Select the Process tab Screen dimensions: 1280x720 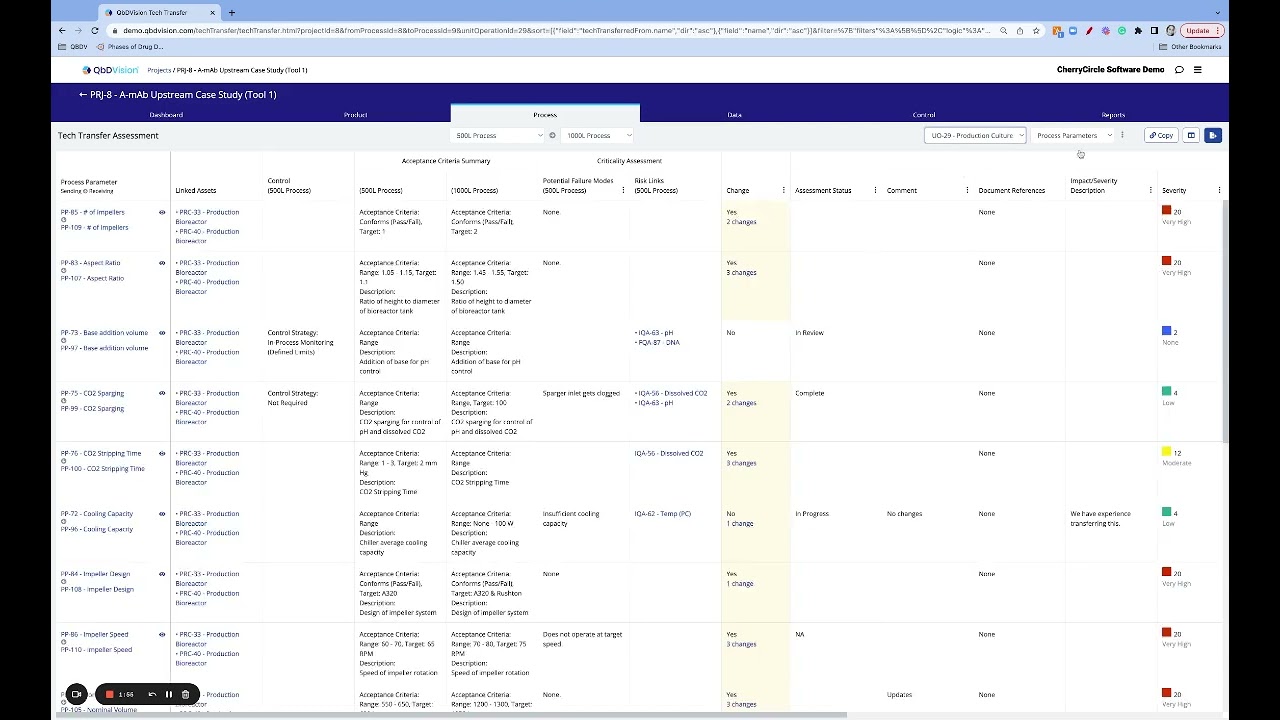pyautogui.click(x=545, y=115)
